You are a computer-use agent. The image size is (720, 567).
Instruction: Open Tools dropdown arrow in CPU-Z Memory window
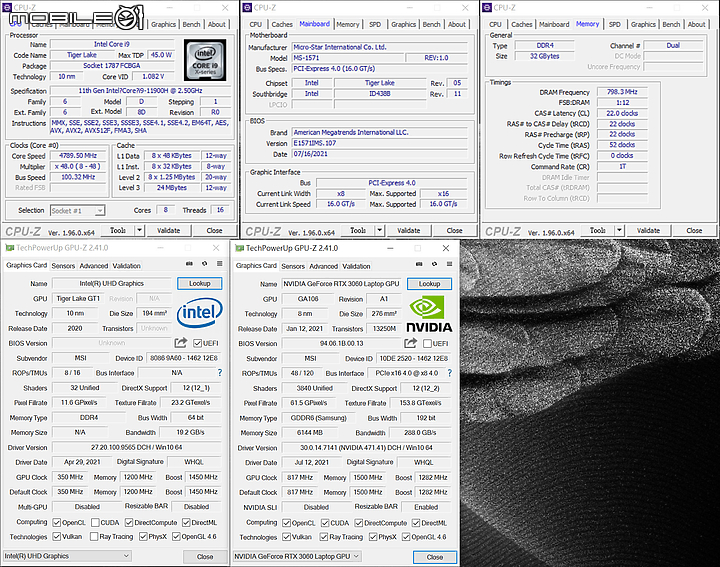[x=619, y=230]
